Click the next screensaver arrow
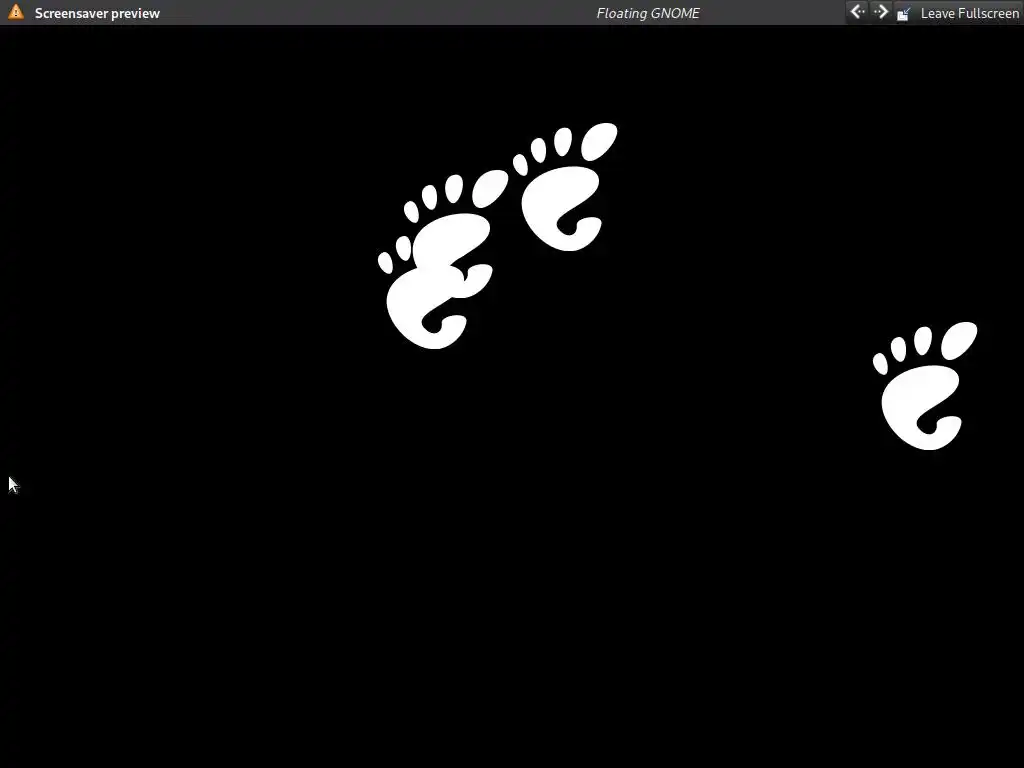The image size is (1024, 768). click(x=880, y=12)
